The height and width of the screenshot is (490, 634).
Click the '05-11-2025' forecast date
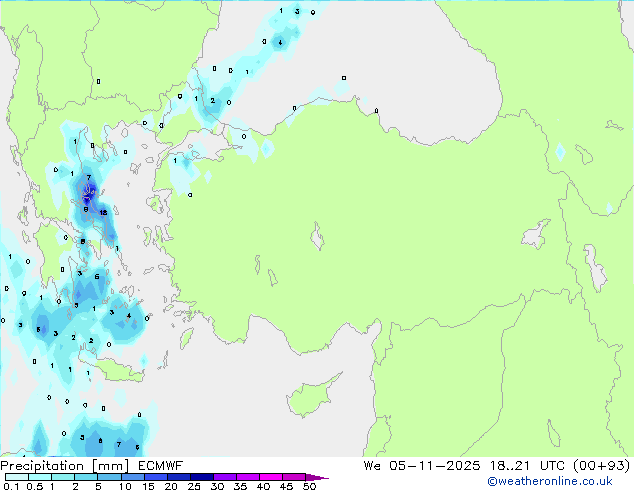[x=435, y=466]
